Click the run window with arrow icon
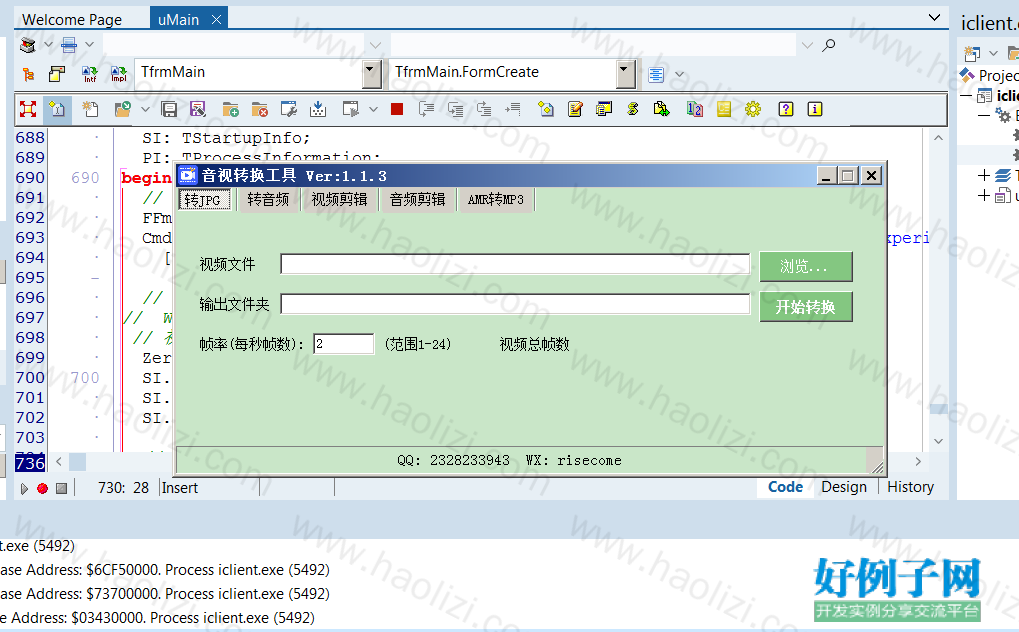 351,109
